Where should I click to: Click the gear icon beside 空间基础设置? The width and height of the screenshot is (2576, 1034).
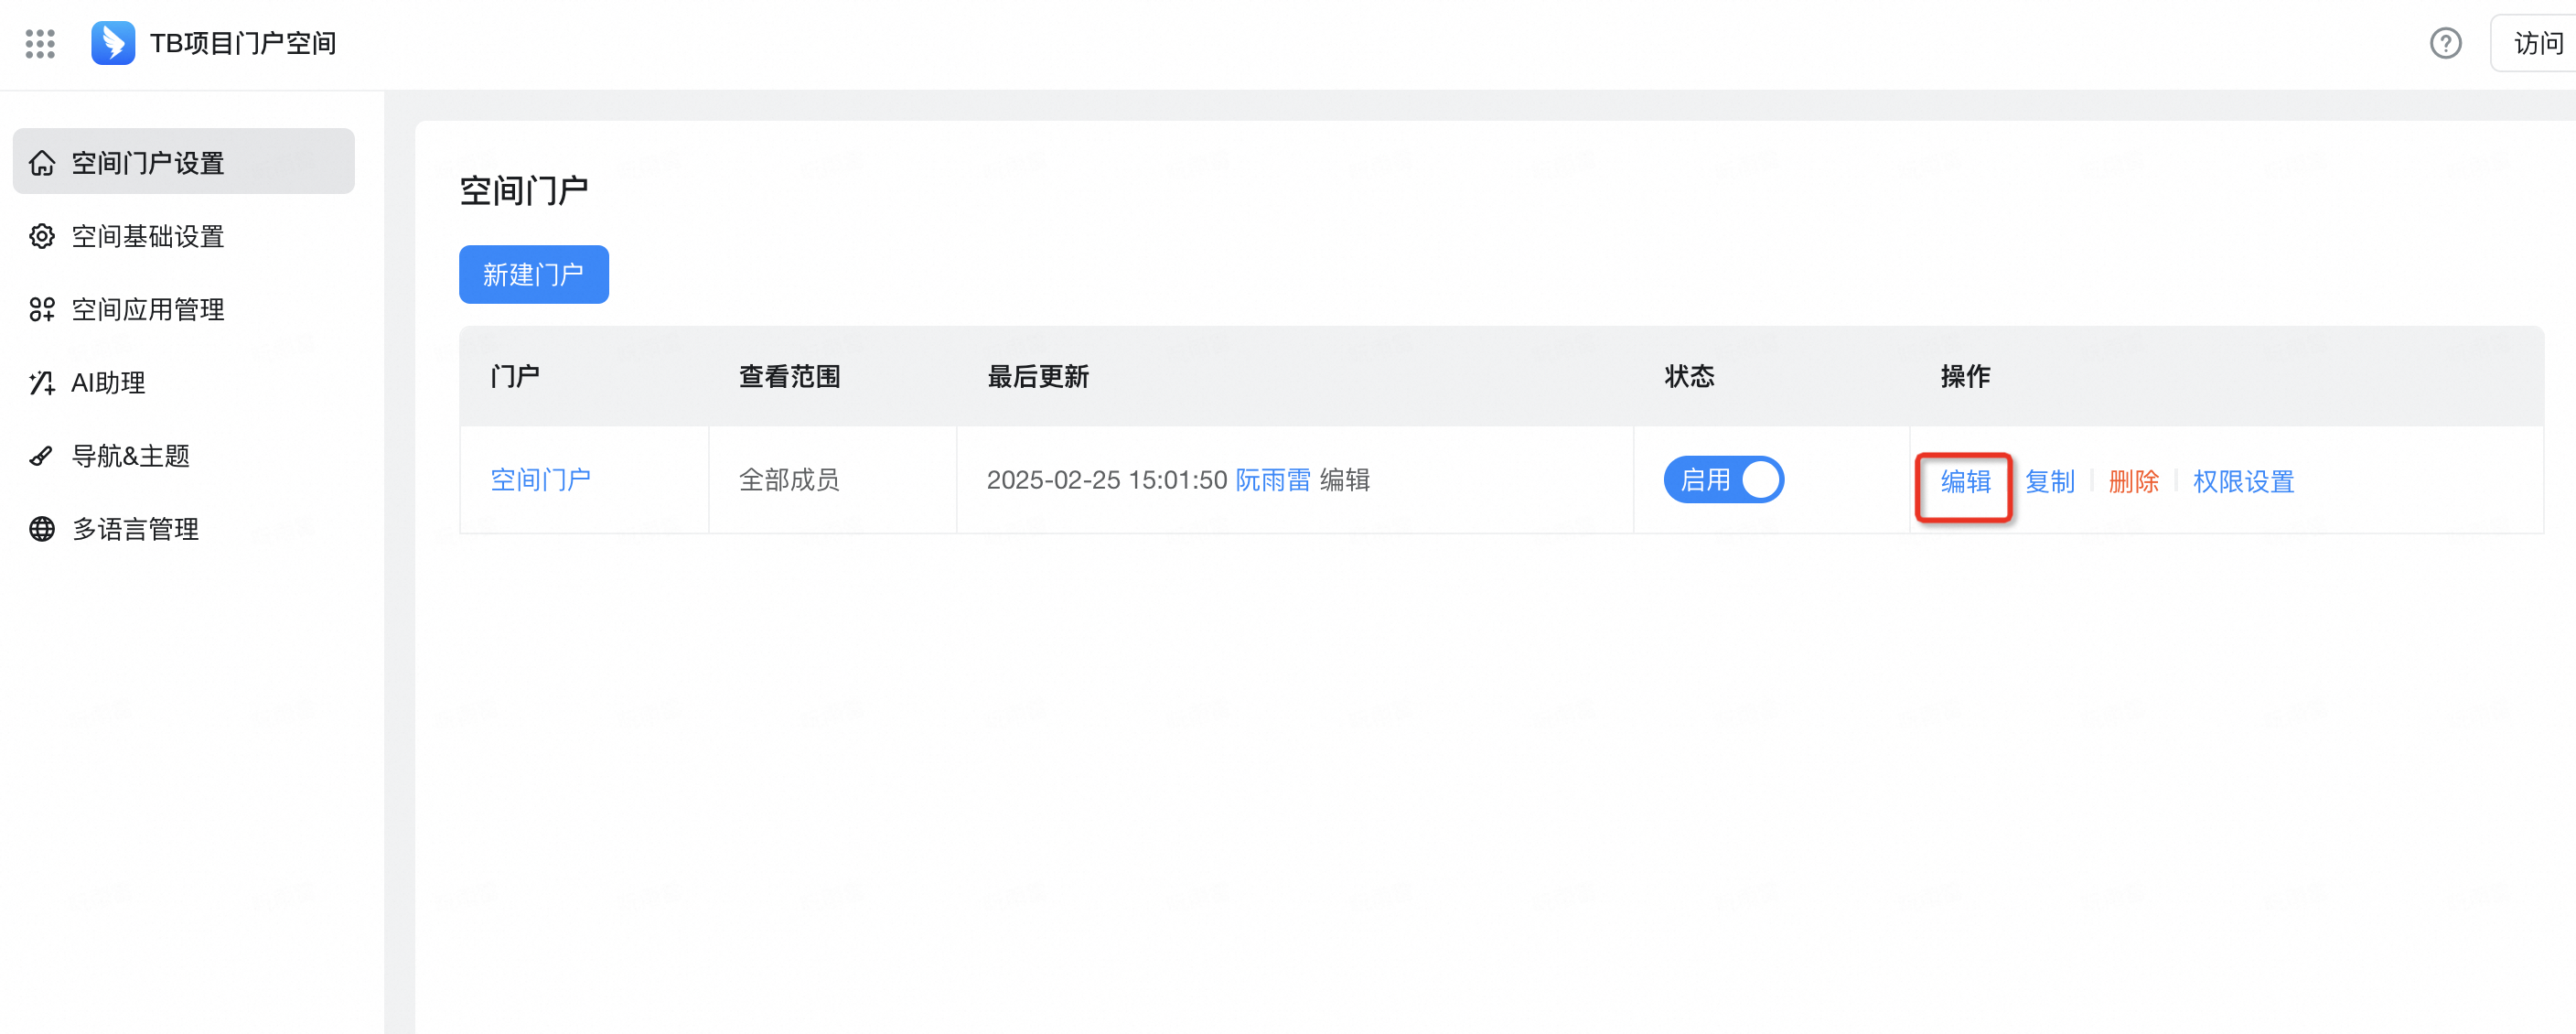42,236
